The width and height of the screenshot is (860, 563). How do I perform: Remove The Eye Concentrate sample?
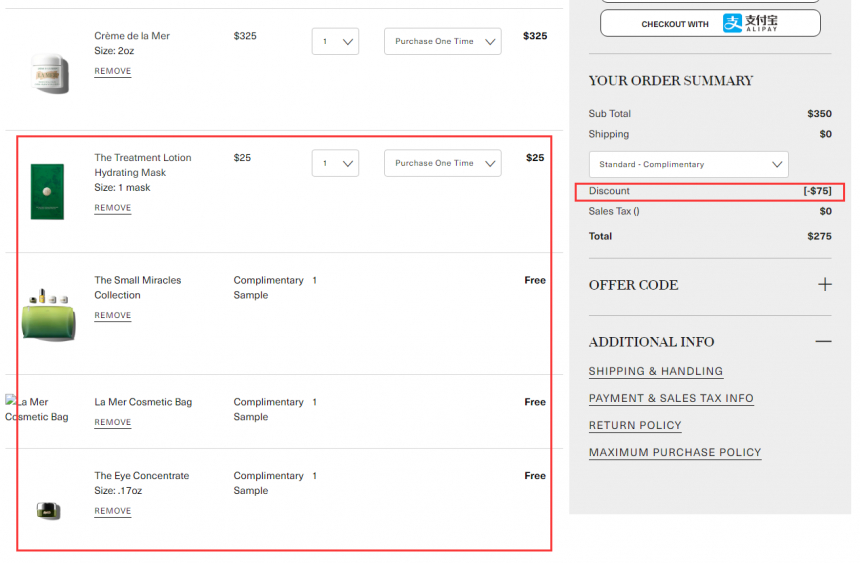tap(112, 511)
